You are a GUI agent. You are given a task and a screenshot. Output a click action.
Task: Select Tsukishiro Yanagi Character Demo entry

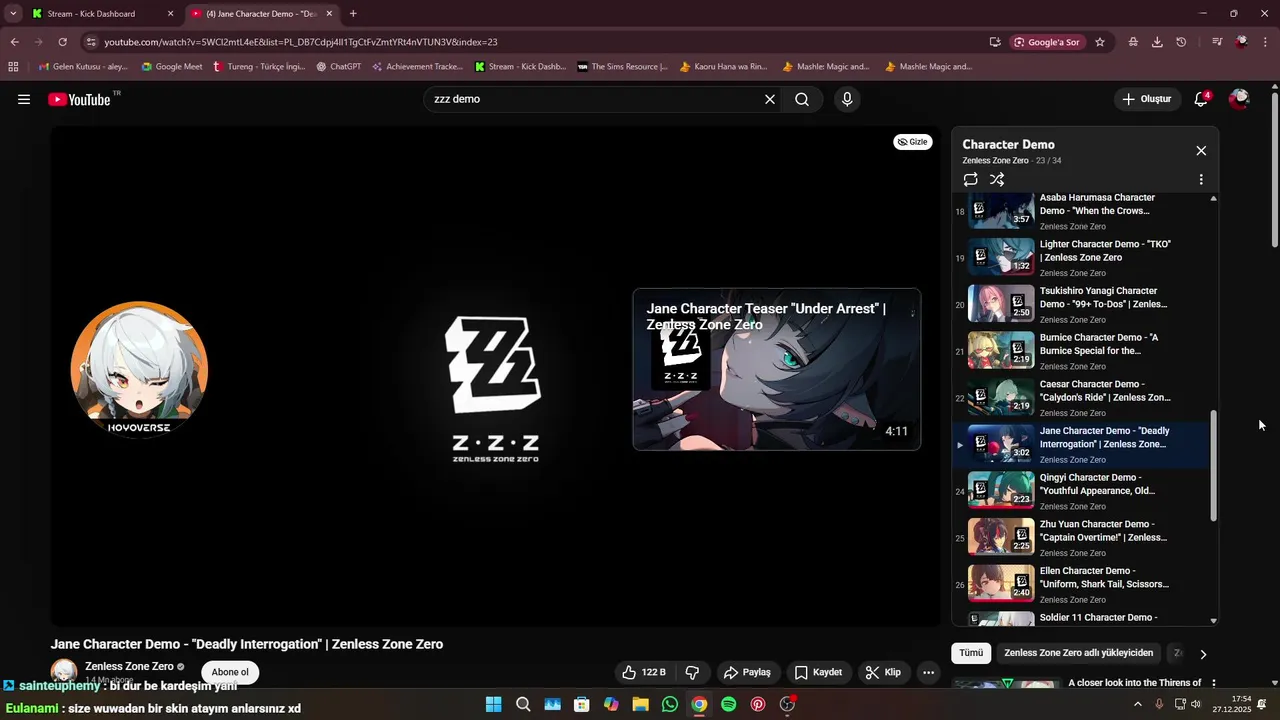[x=1080, y=304]
